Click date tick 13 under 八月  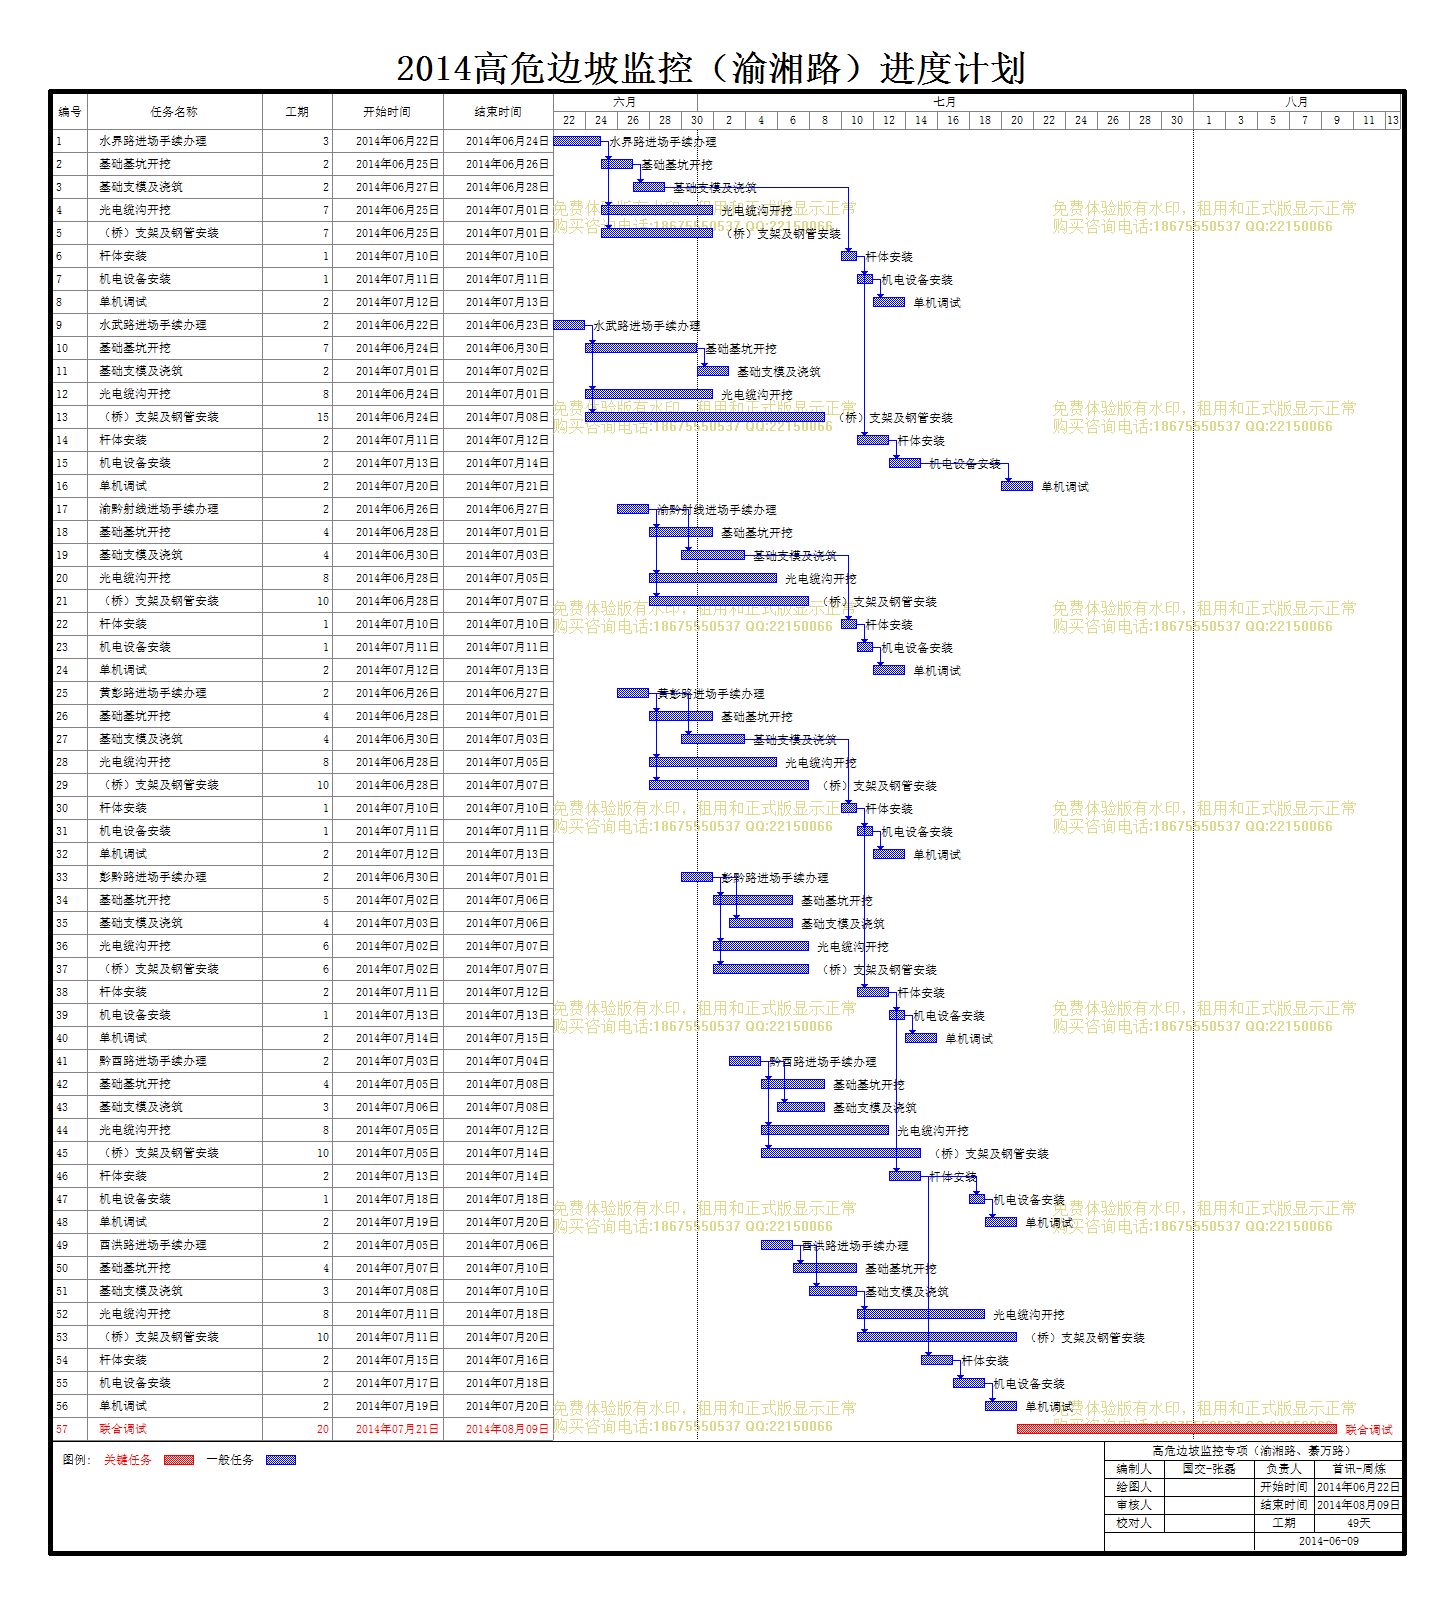(1393, 120)
